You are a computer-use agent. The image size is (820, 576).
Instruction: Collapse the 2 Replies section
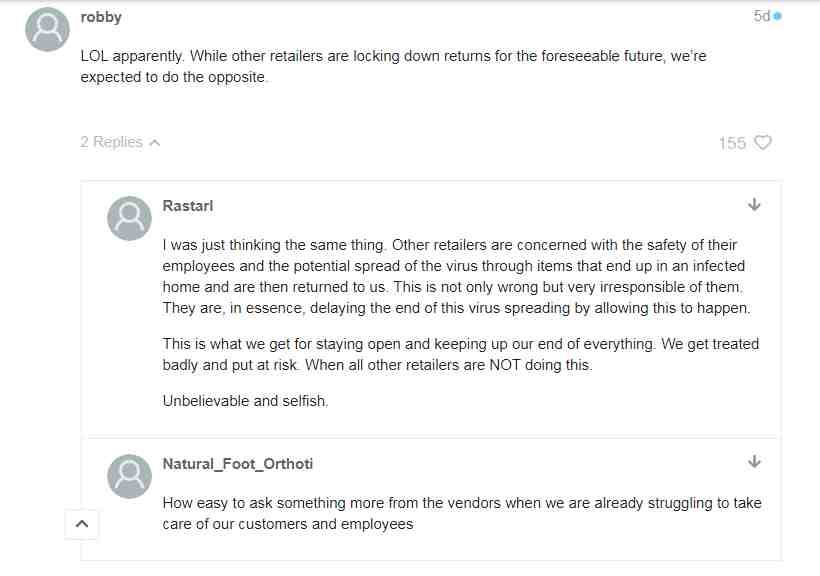click(x=120, y=142)
